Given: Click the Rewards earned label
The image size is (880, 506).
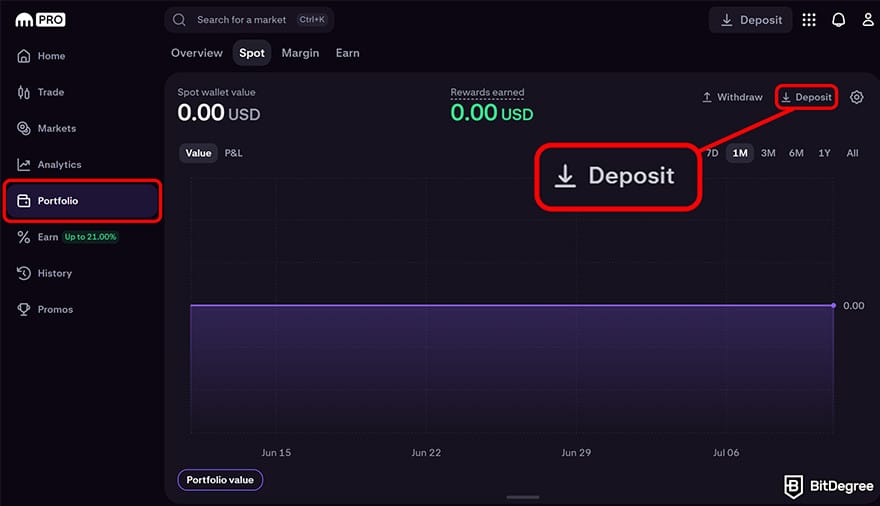Looking at the screenshot, I should [x=487, y=93].
